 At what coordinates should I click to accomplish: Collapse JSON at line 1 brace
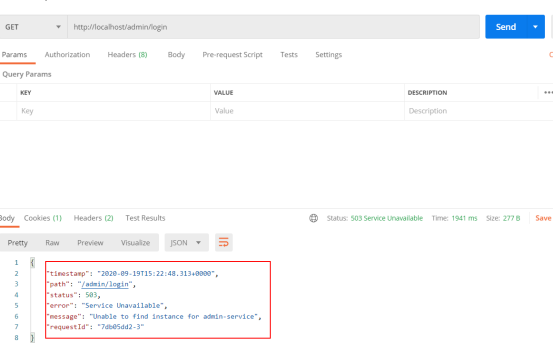(x=32, y=263)
